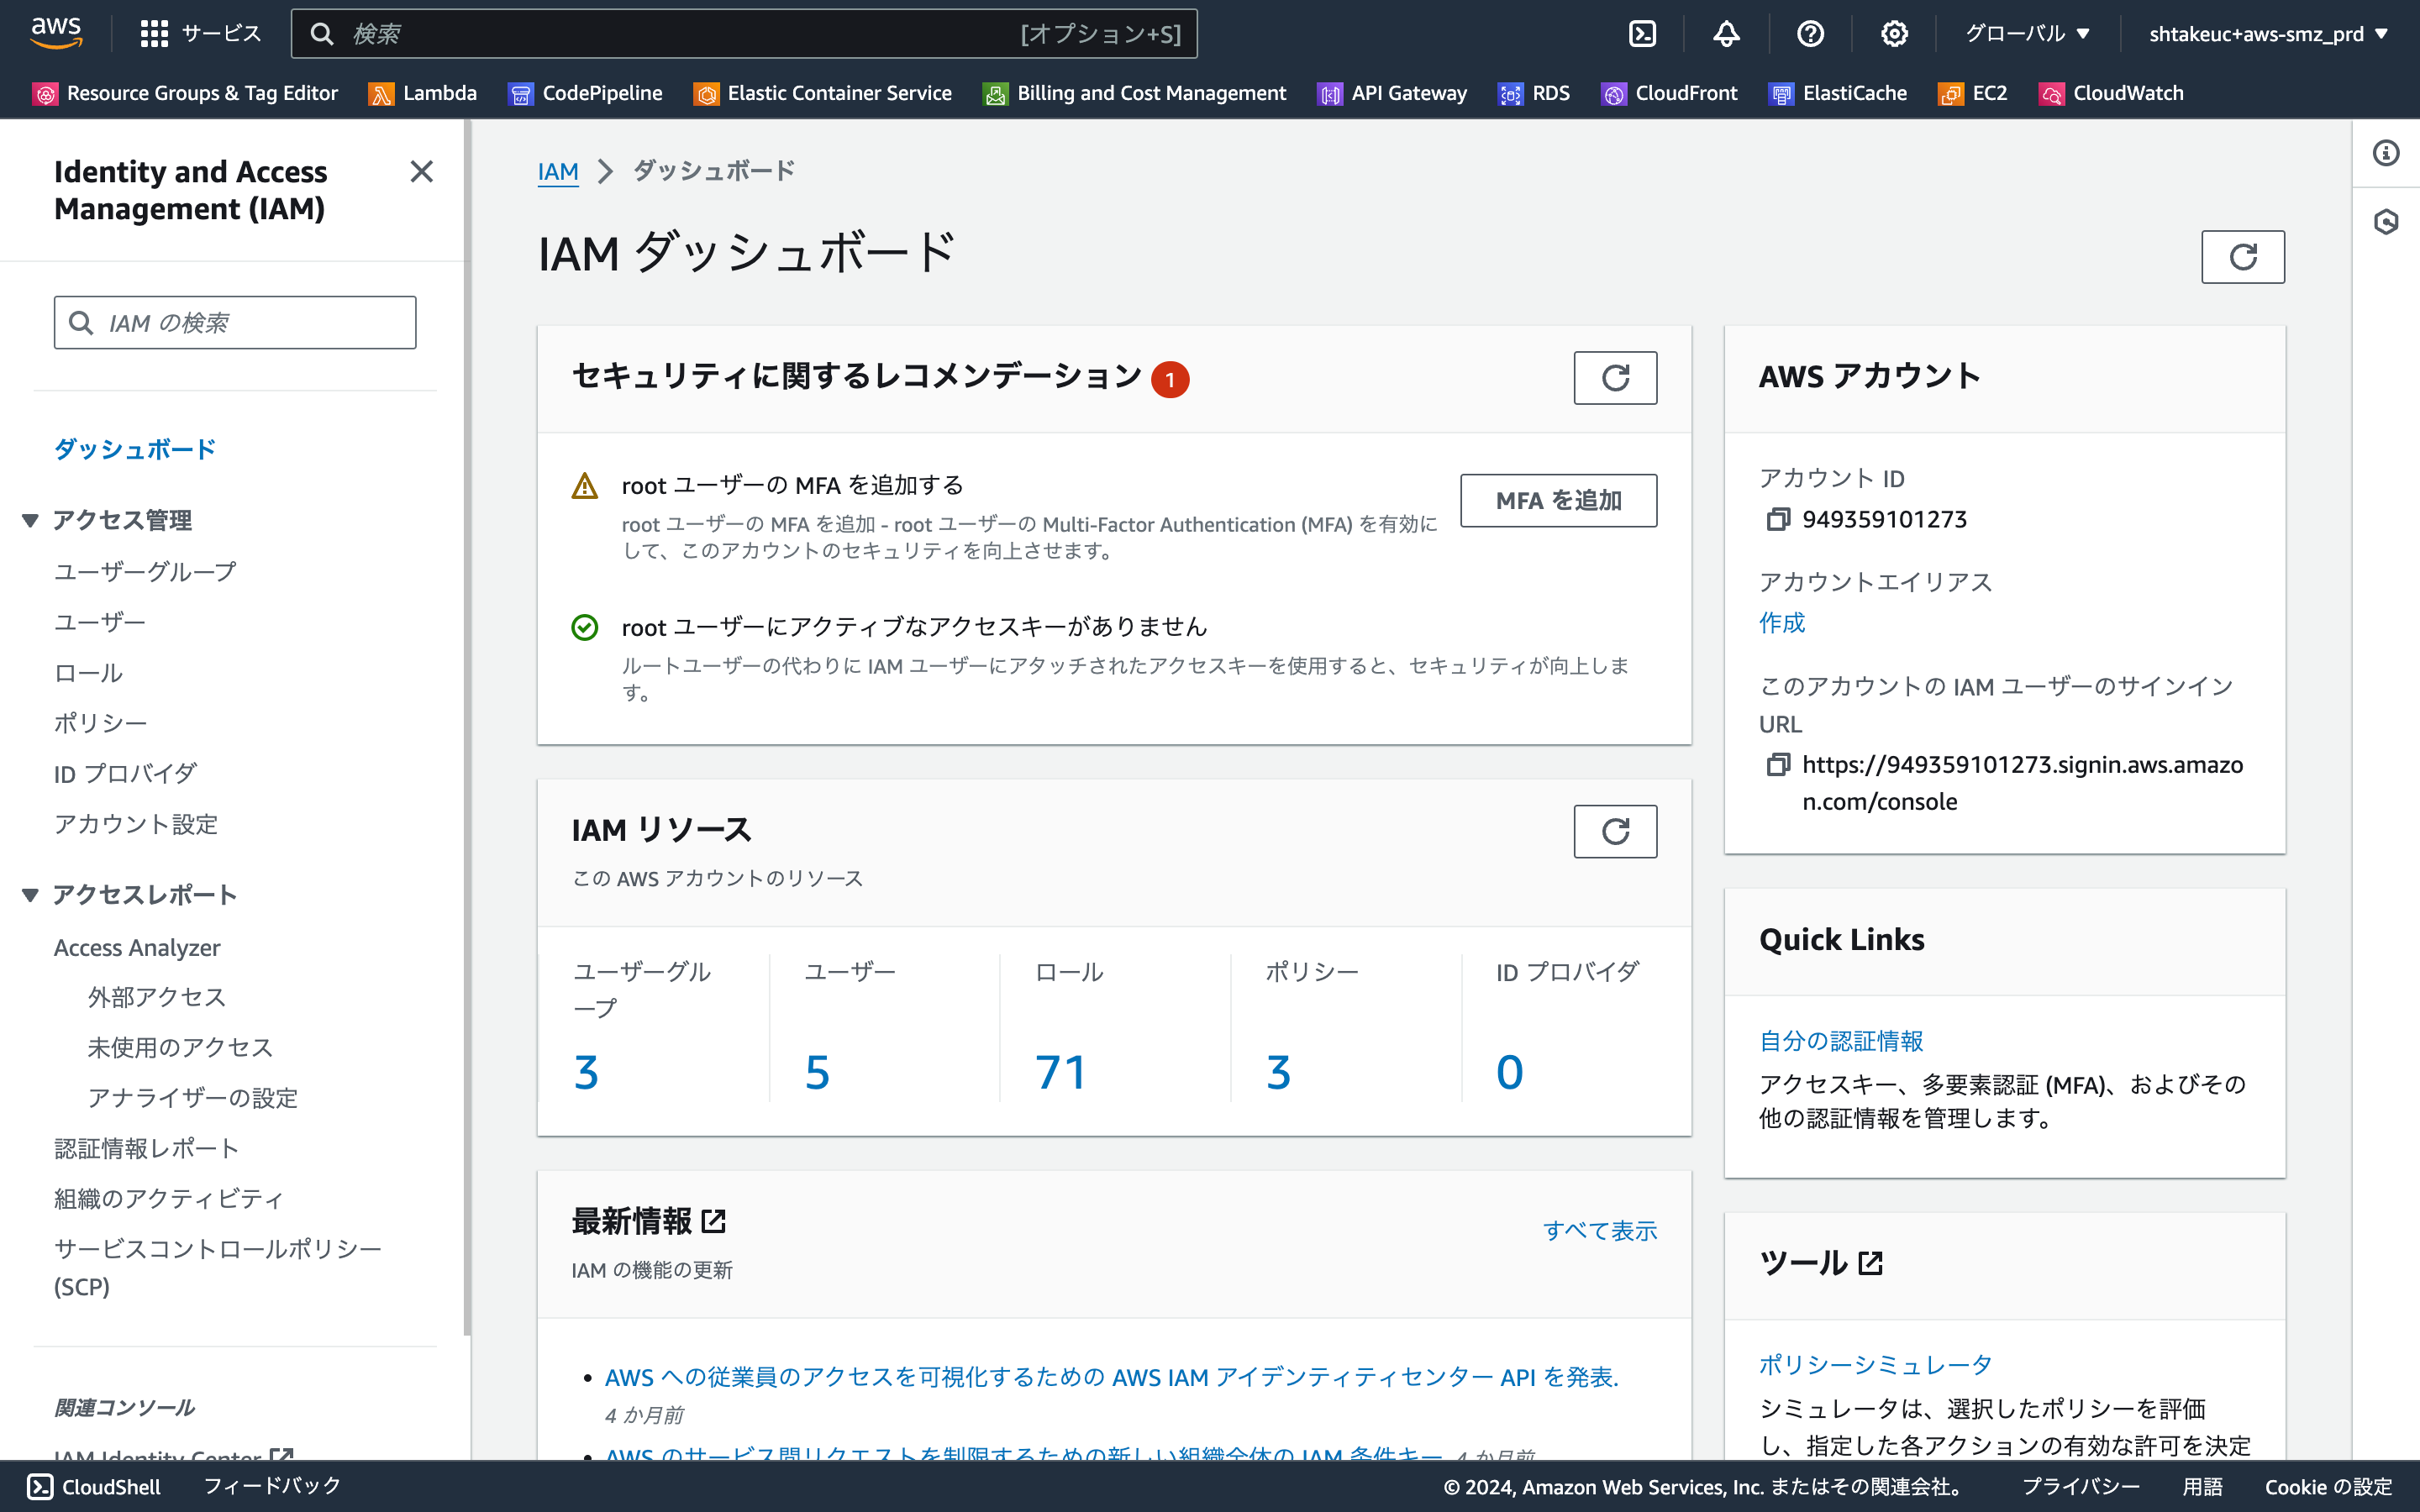This screenshot has width=2420, height=1512.
Task: Open the settings gear icon
Action: click(1894, 34)
